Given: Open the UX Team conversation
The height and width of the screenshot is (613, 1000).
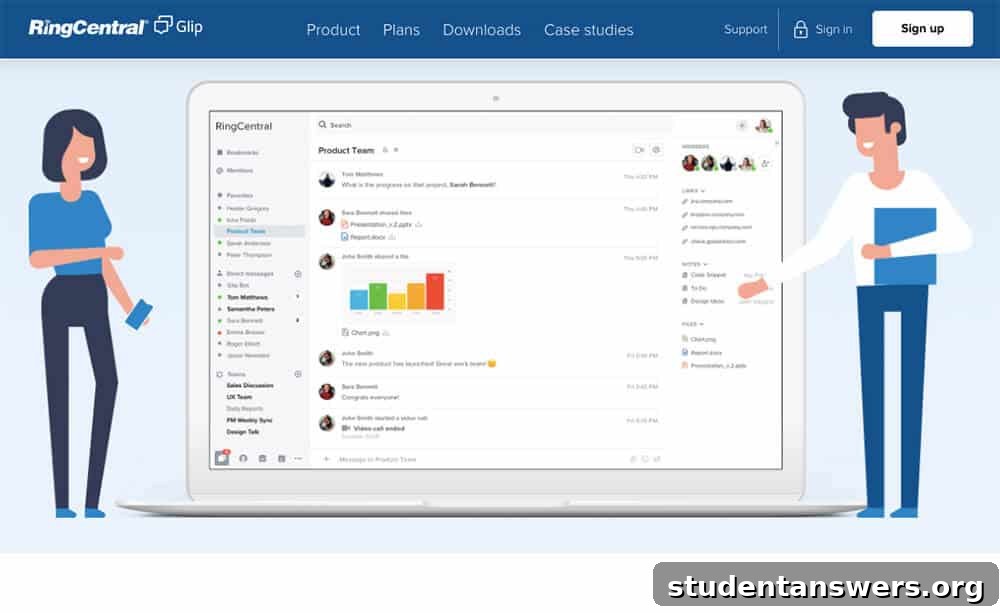Looking at the screenshot, I should coord(239,397).
